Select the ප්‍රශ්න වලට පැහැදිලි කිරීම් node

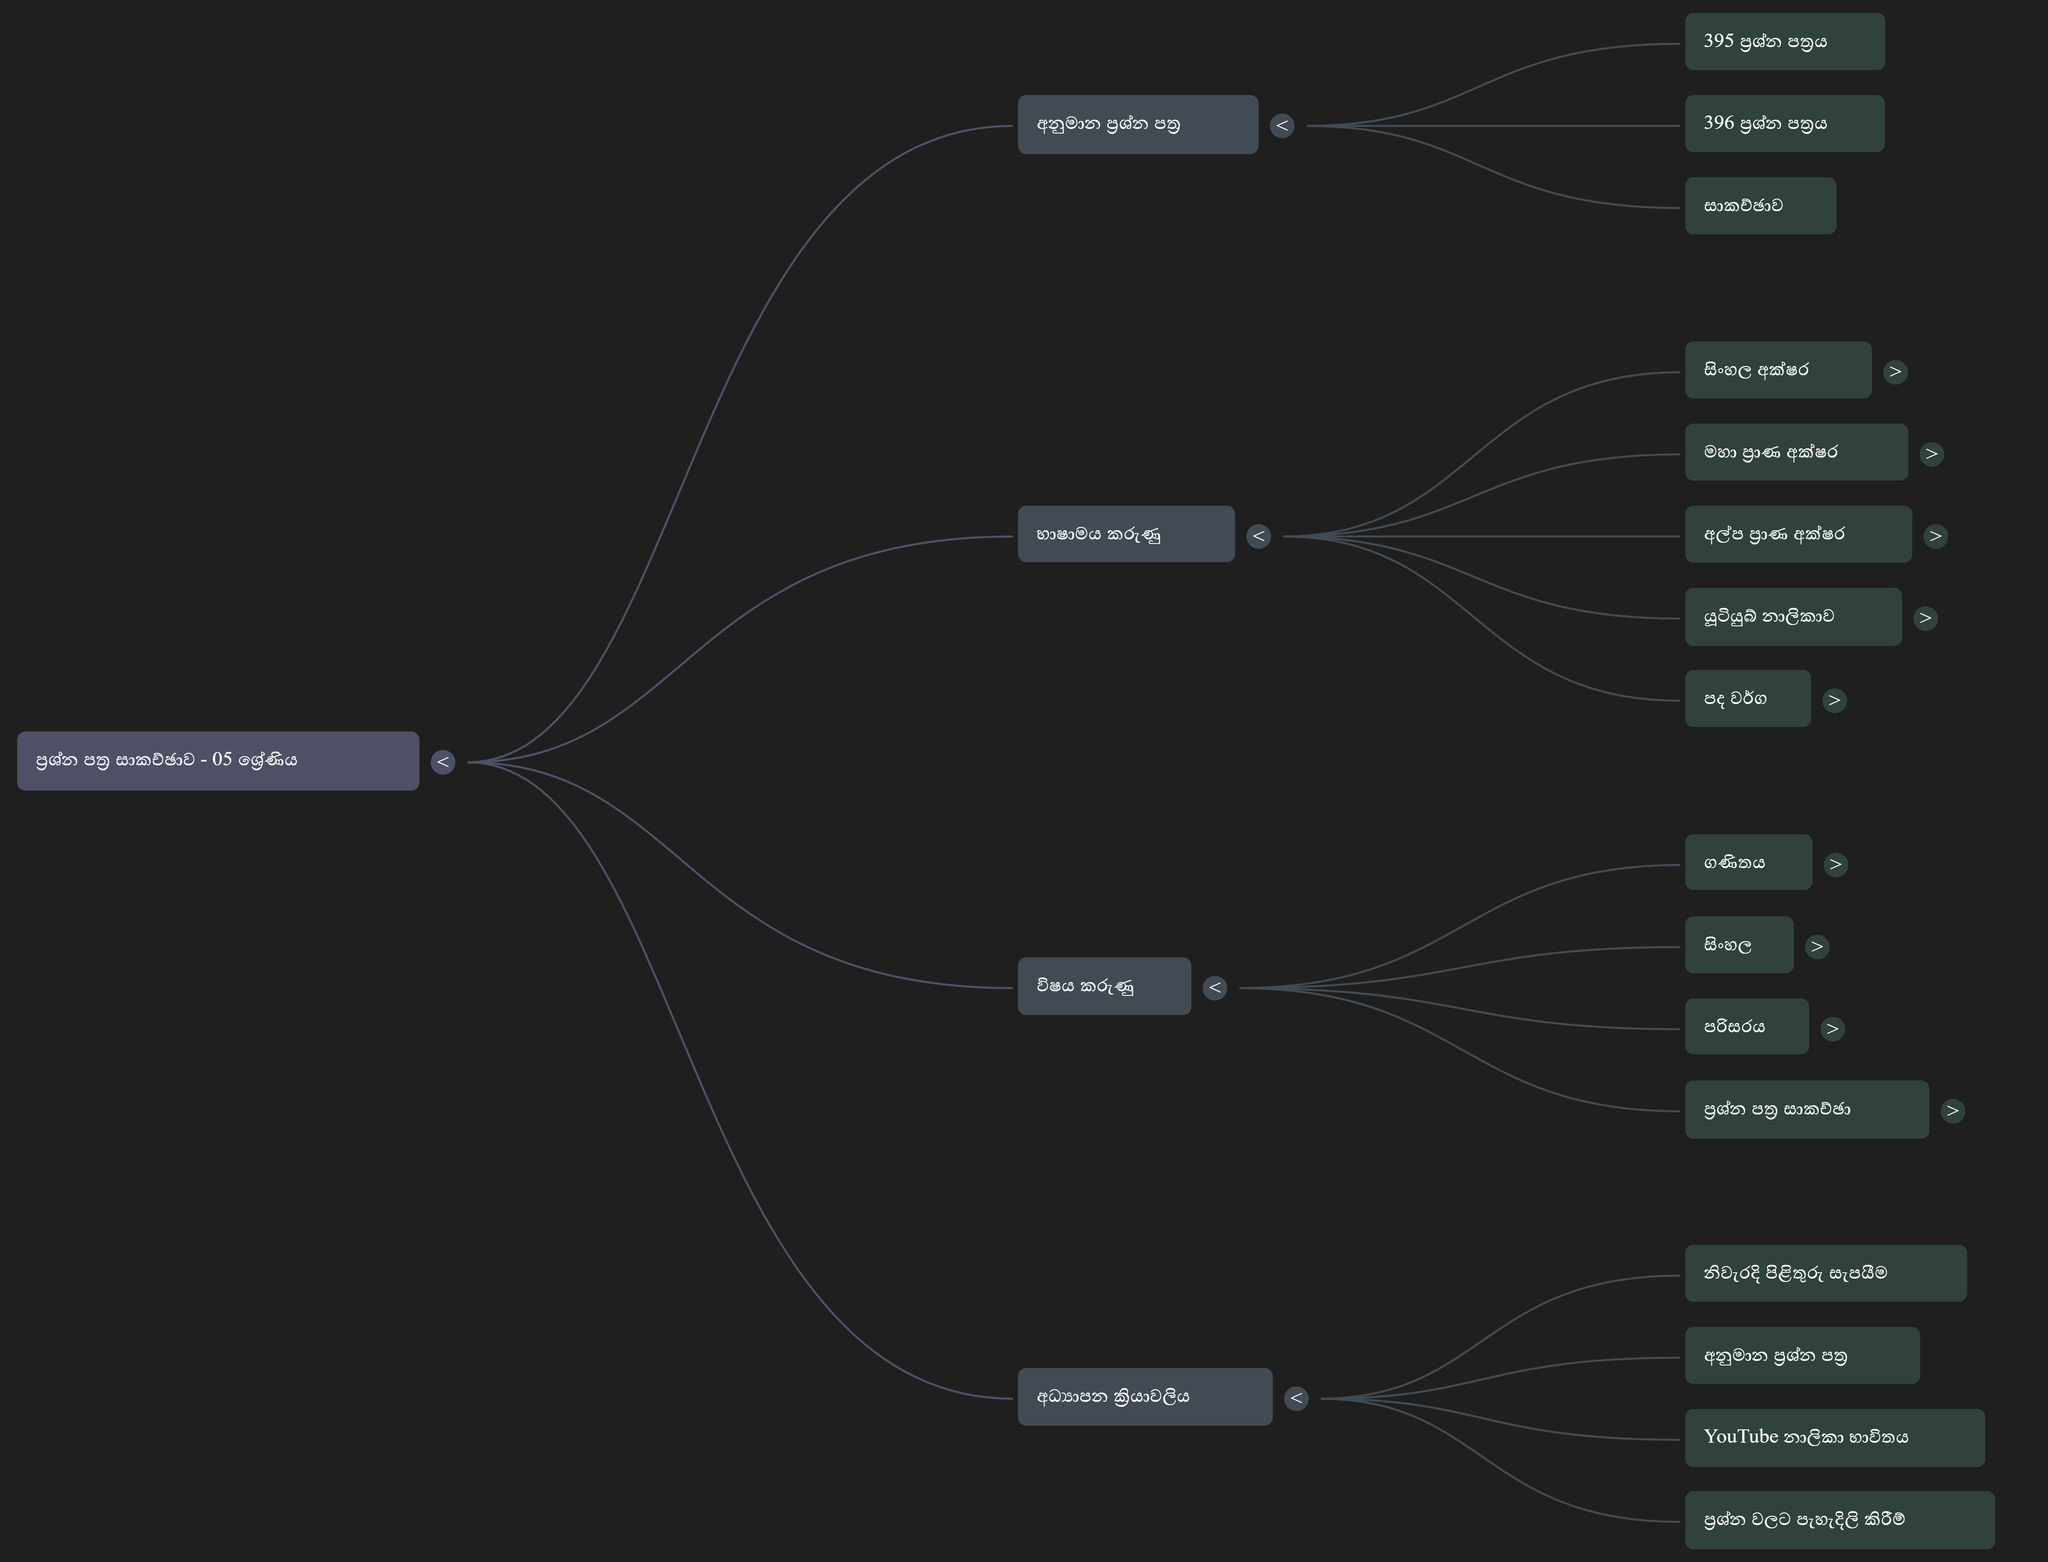pos(1839,1520)
